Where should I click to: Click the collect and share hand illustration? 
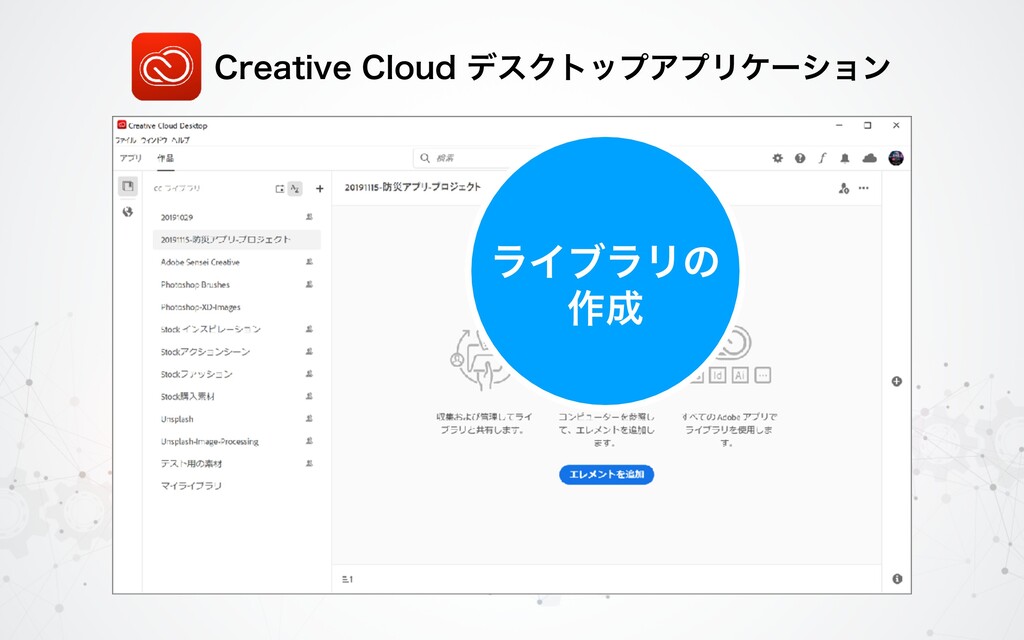coord(480,359)
